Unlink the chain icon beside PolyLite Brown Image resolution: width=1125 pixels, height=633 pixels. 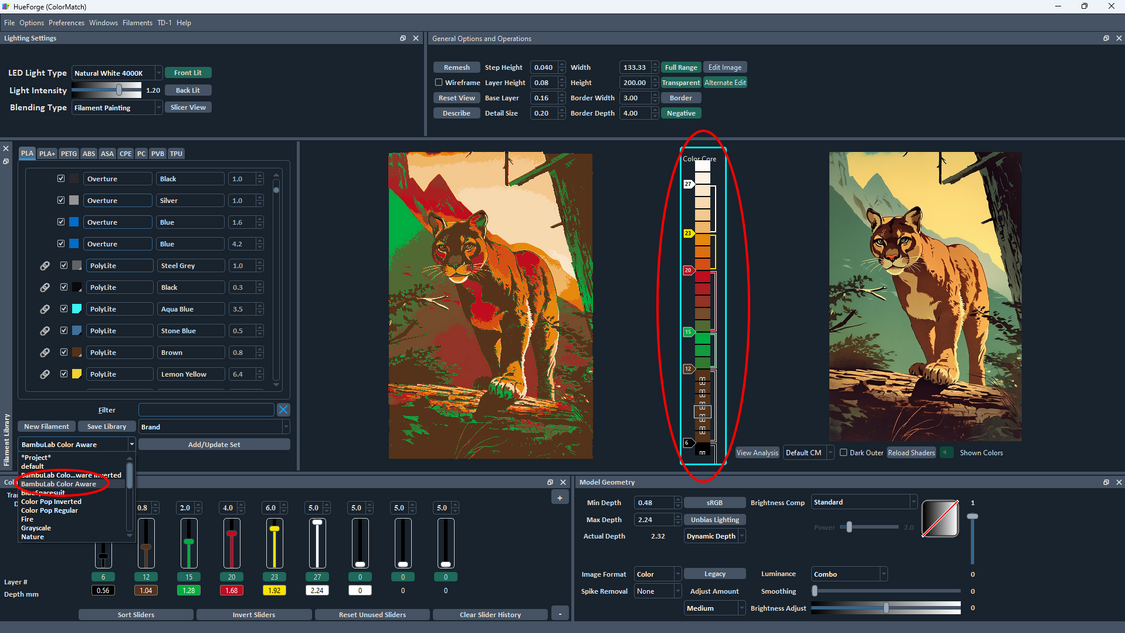click(42, 352)
